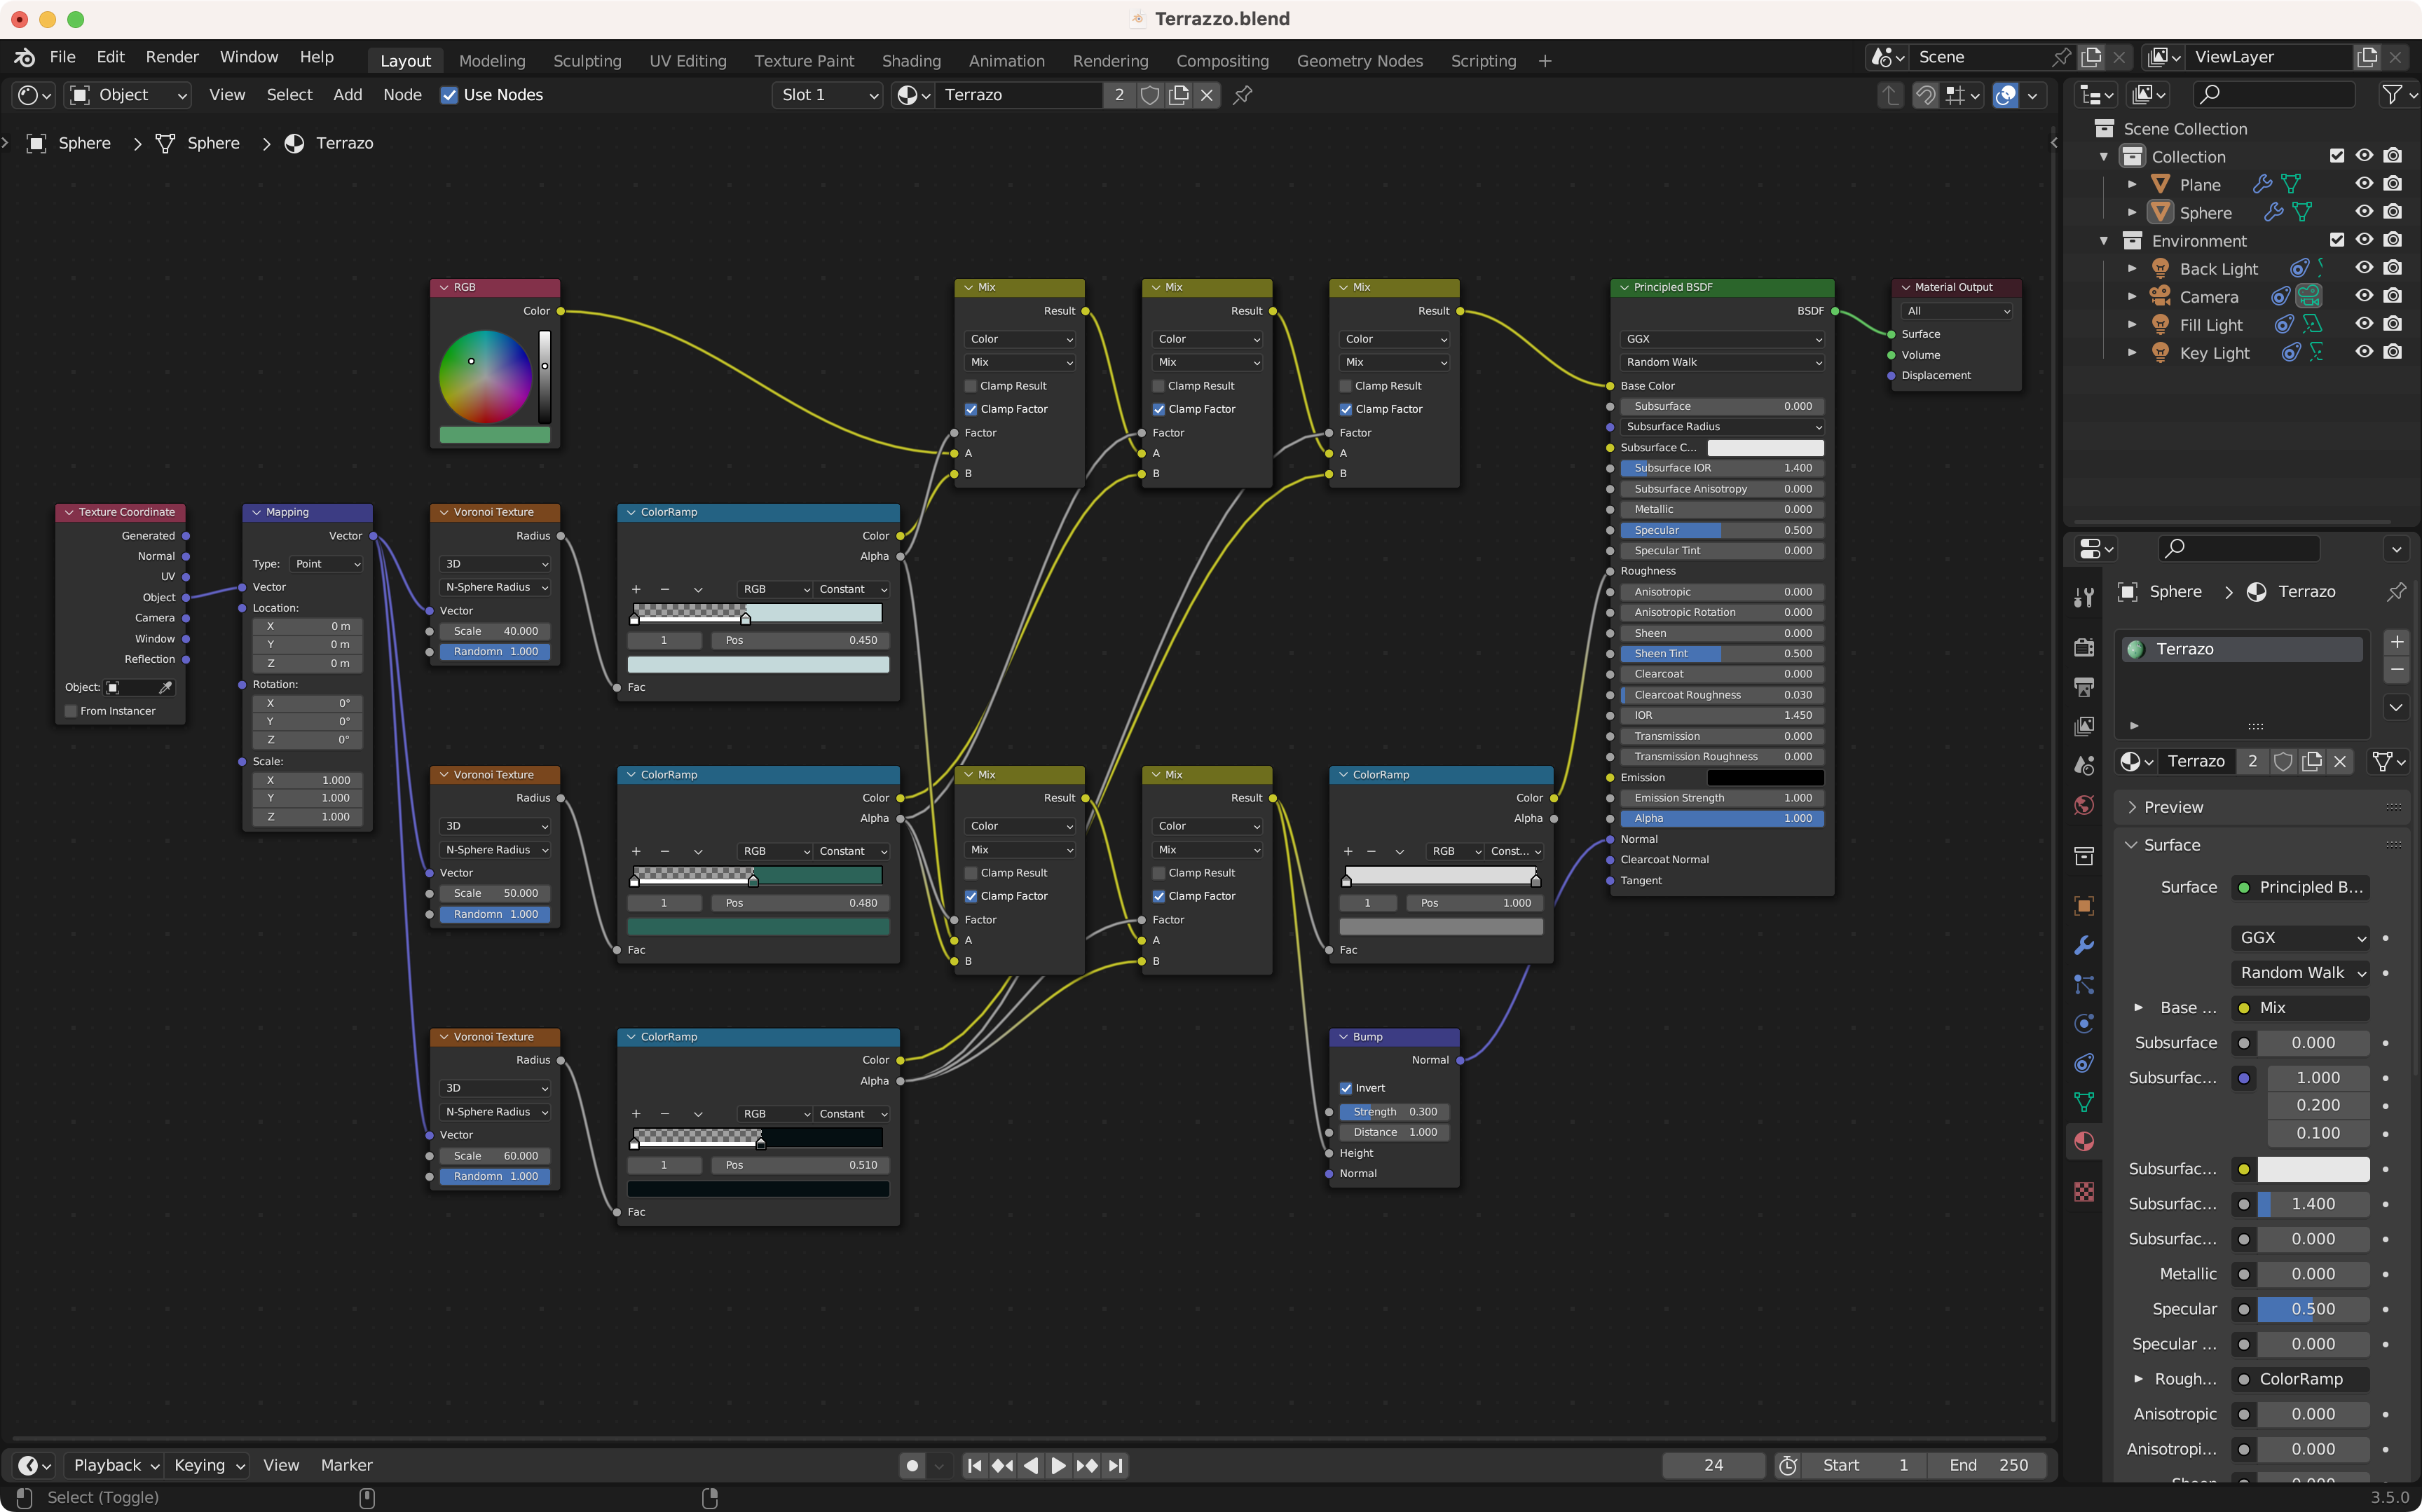Click the current frame field showing 24
This screenshot has height=1512, width=2422.
(1713, 1465)
